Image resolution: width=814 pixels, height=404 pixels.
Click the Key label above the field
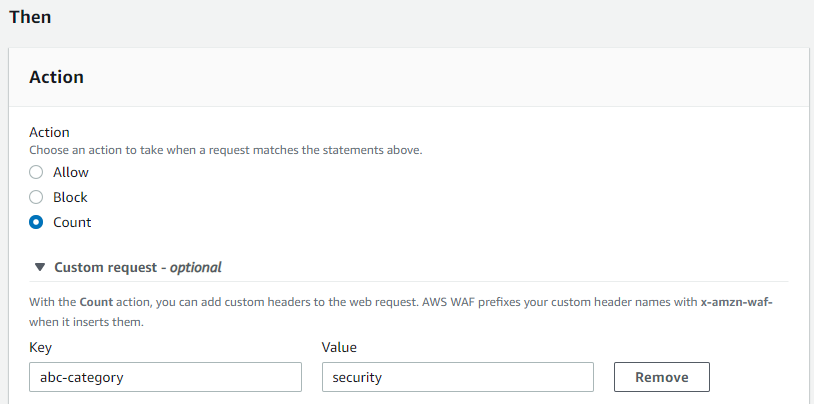click(41, 347)
